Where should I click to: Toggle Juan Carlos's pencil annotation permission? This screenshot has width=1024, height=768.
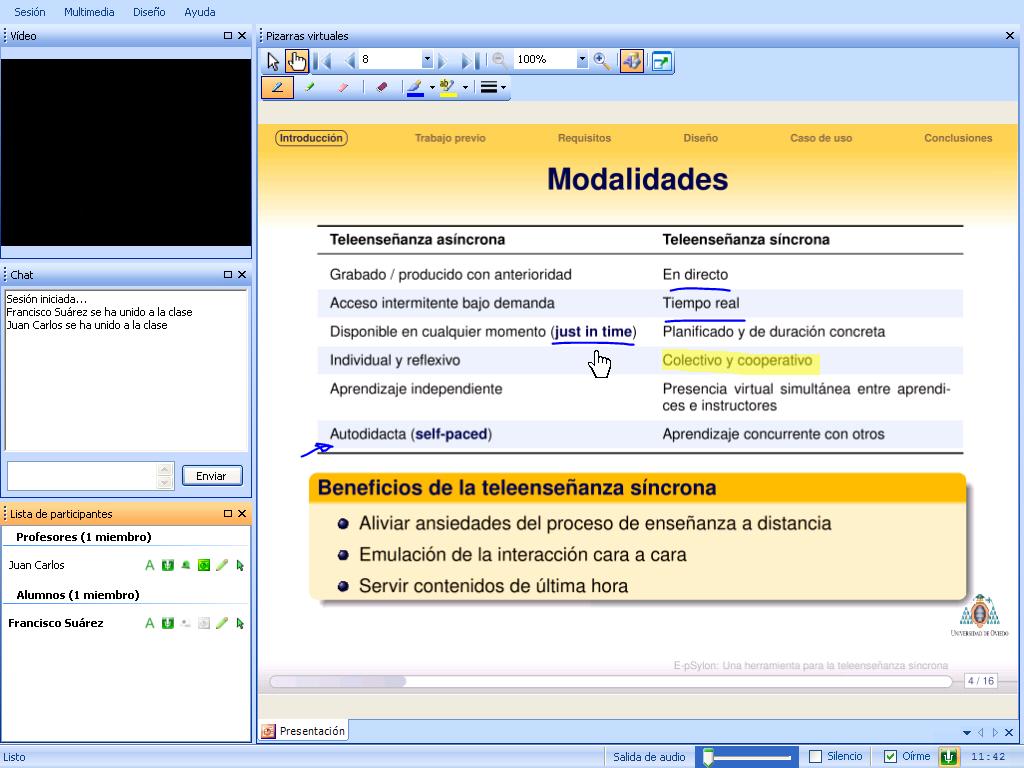tap(222, 566)
